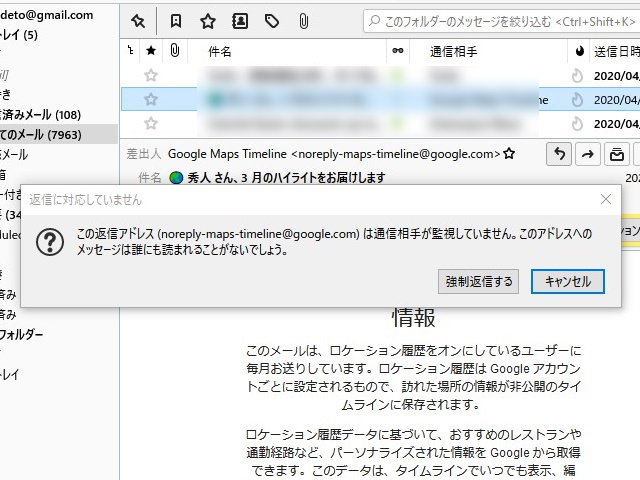This screenshot has height=480, width=640.
Task: Click 強制返信する button in dialog
Action: click(x=478, y=281)
